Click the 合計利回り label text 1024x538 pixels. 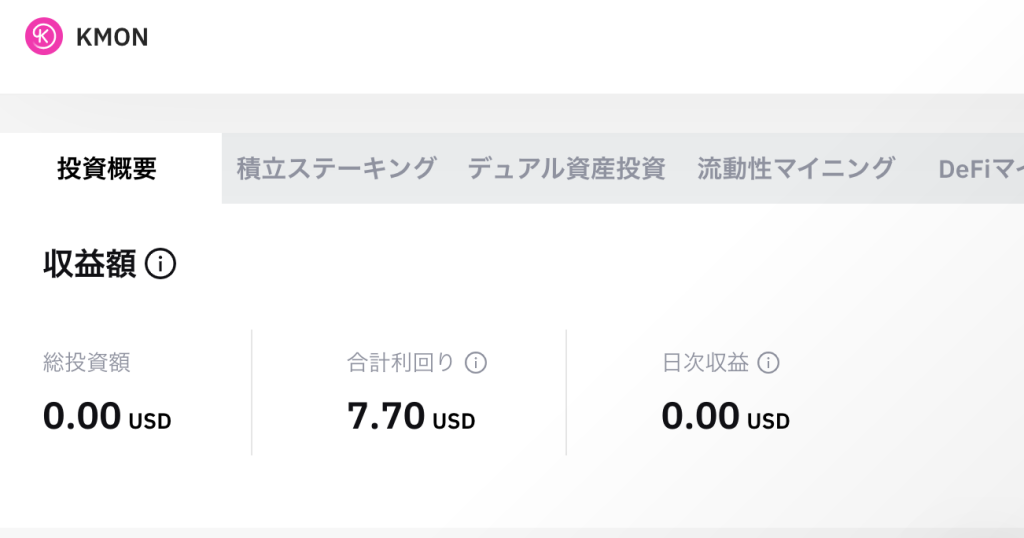[x=400, y=363]
